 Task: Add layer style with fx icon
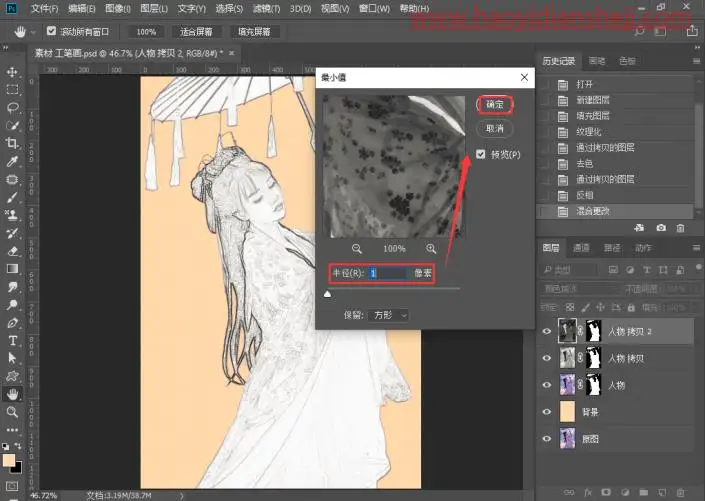(x=588, y=492)
